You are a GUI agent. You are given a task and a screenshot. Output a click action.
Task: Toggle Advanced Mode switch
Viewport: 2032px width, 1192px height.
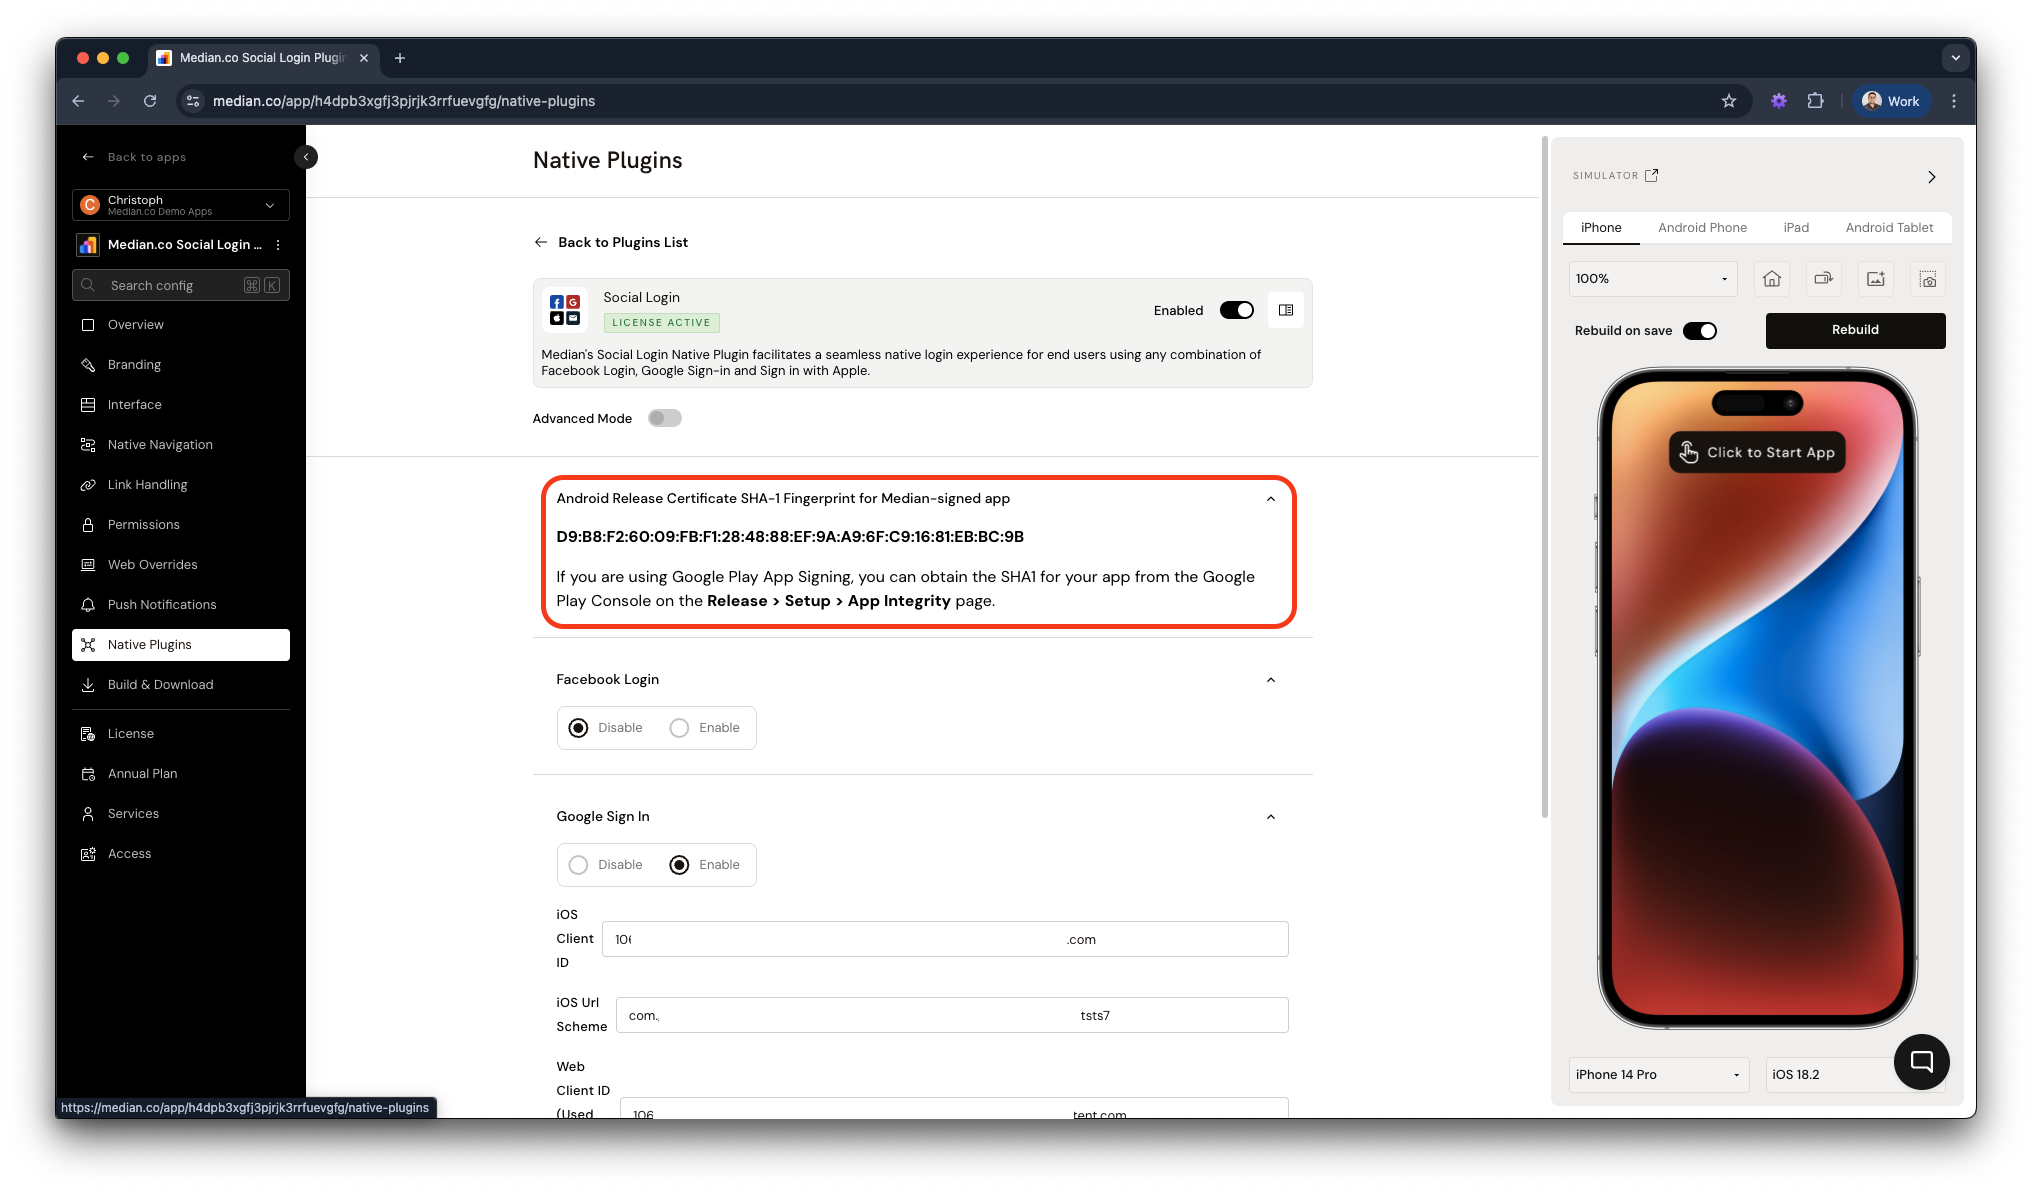(x=665, y=418)
